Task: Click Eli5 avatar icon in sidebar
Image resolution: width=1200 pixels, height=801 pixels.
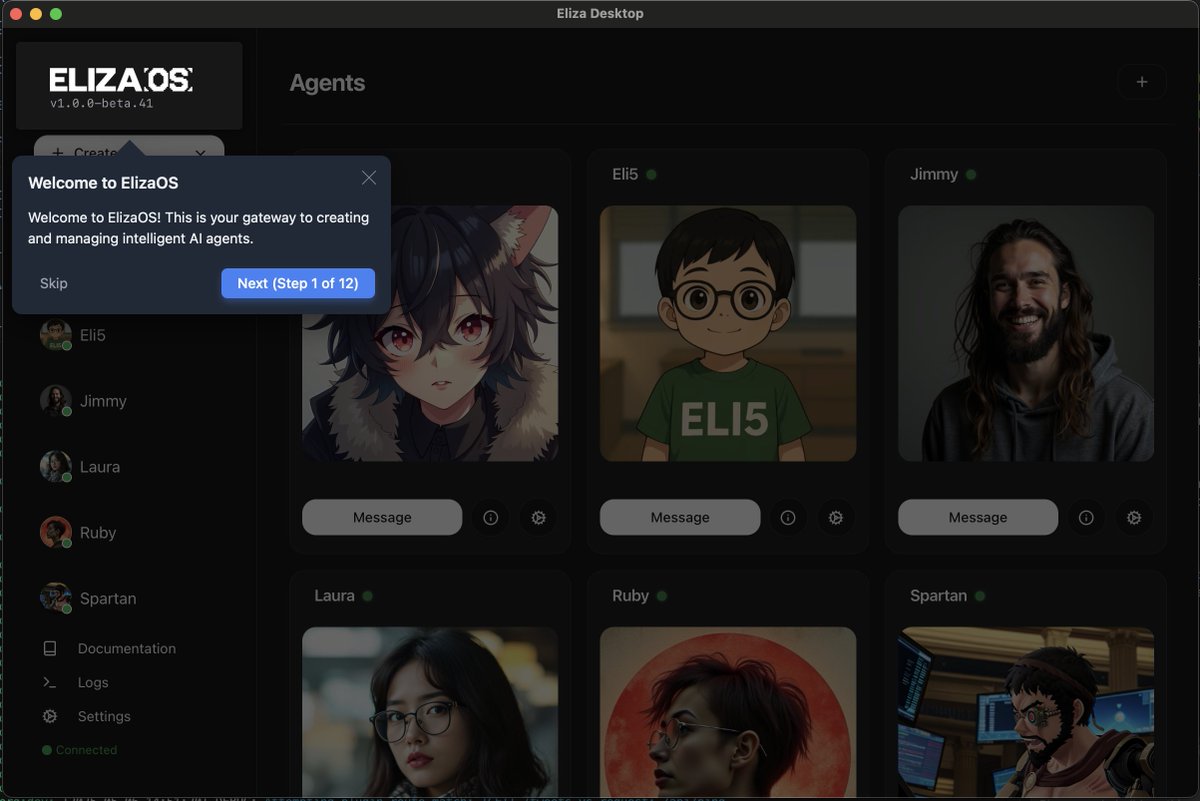Action: 55,335
